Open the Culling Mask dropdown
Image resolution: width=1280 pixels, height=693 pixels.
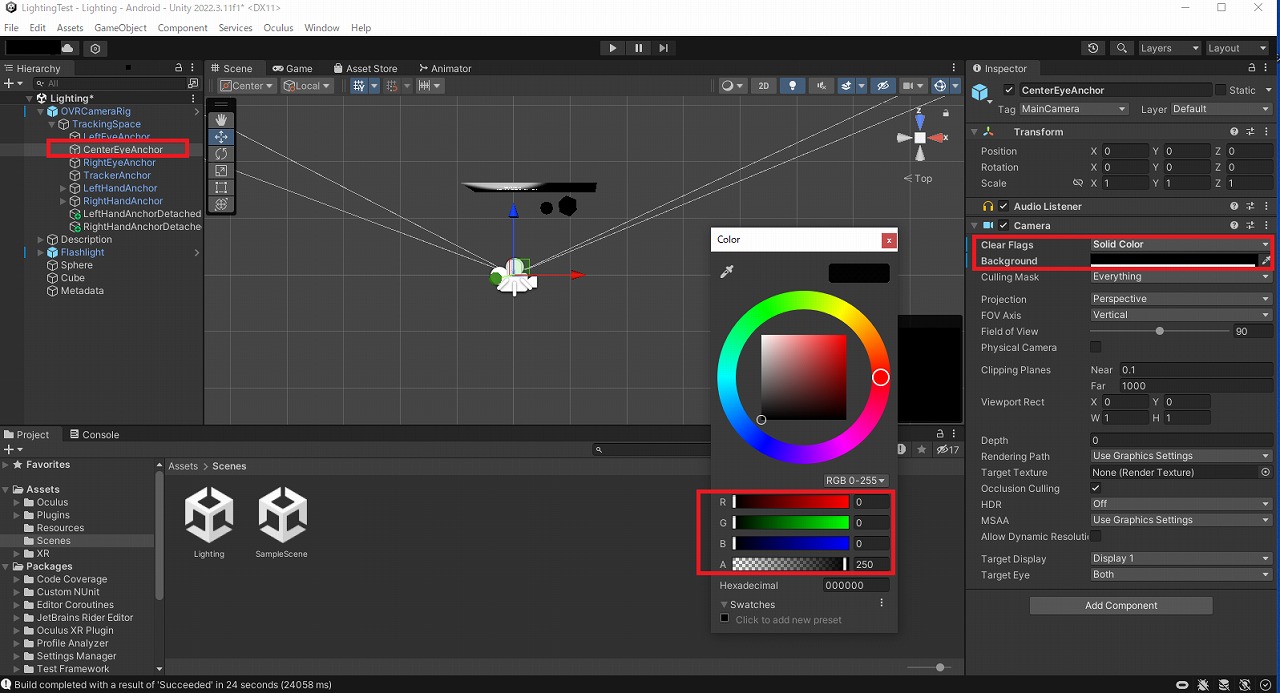pos(1180,277)
